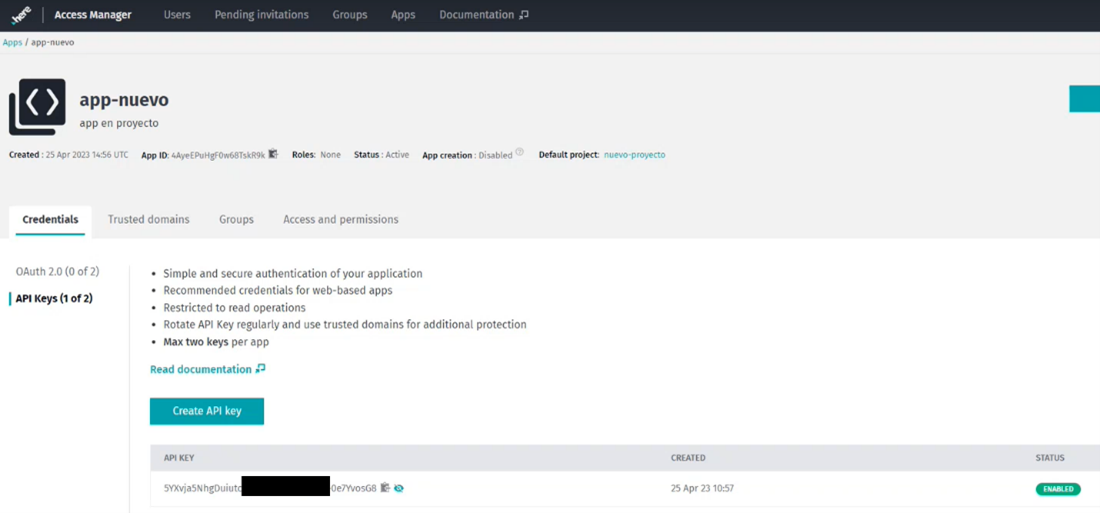Viewport: 1100px width, 513px height.
Task: Select OAuth 2.0 credentials section
Action: [x=57, y=272]
